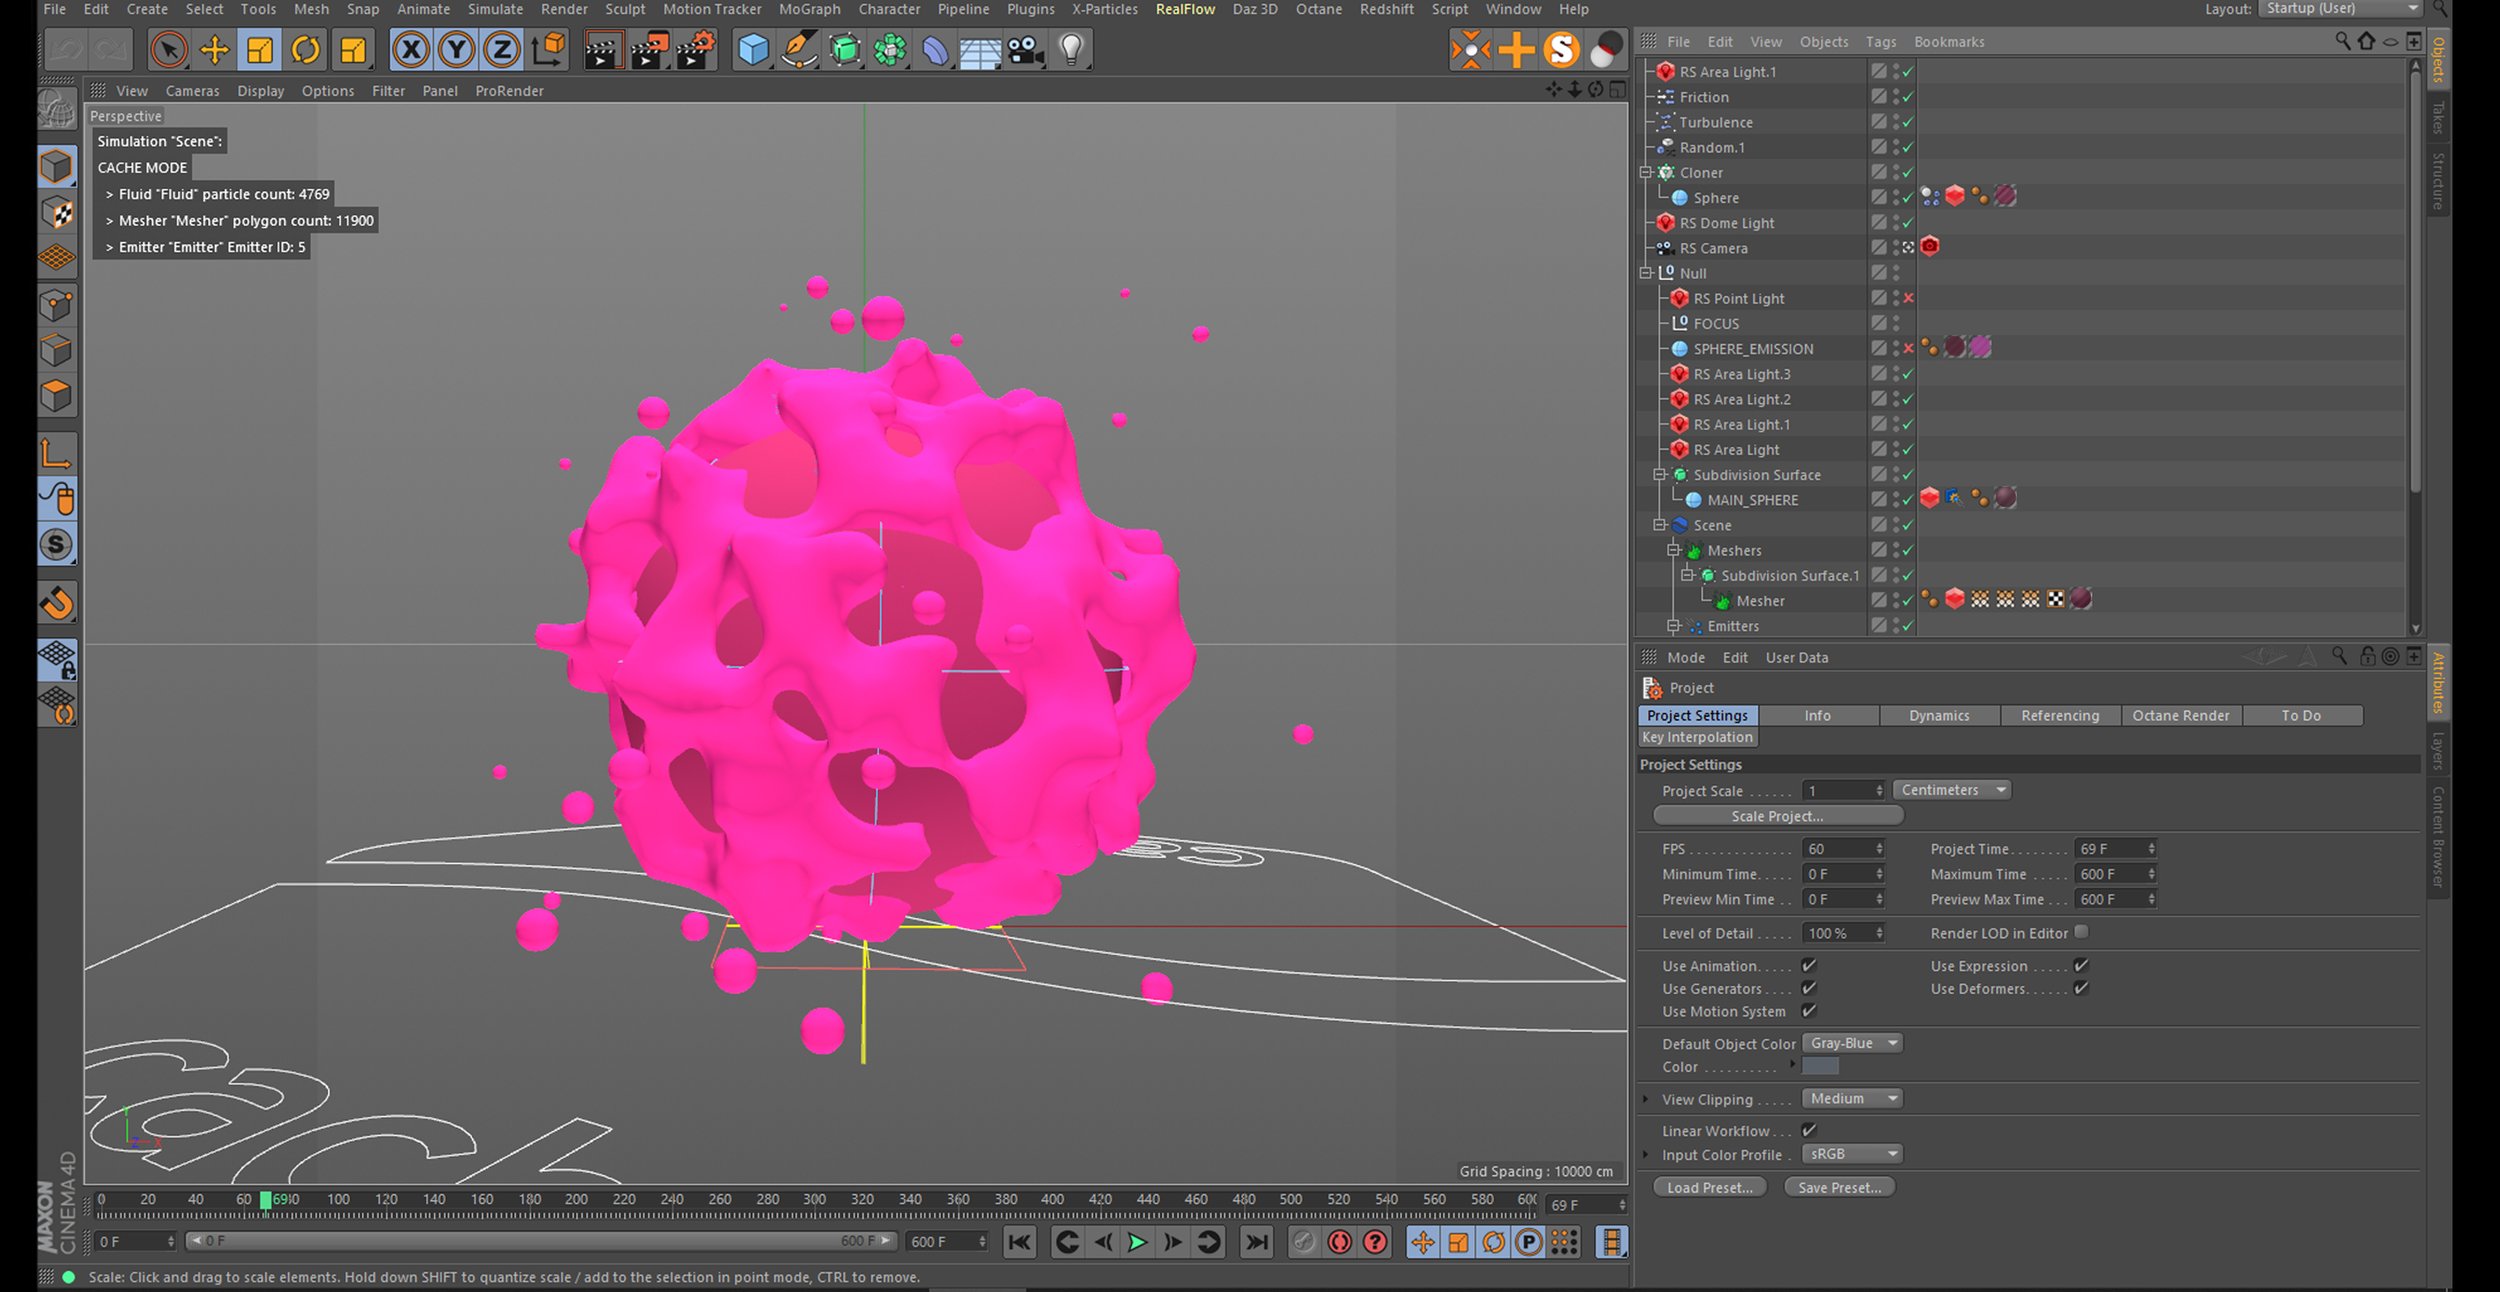
Task: Click timeline ruler at frame 300
Action: 814,1200
